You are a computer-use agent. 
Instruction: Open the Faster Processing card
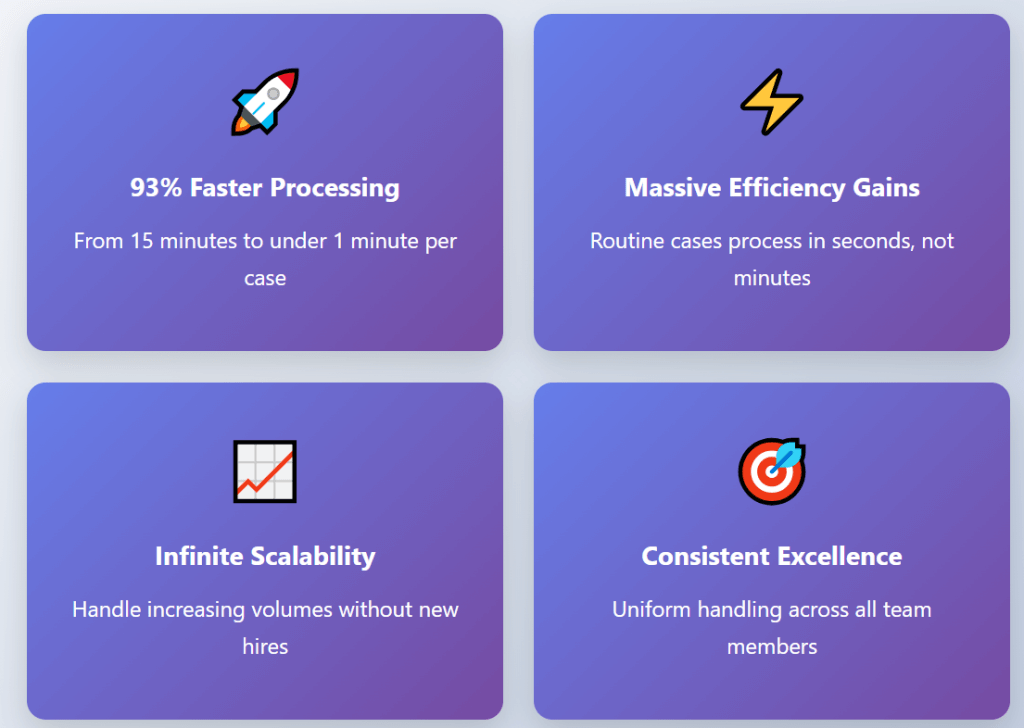[x=265, y=182]
